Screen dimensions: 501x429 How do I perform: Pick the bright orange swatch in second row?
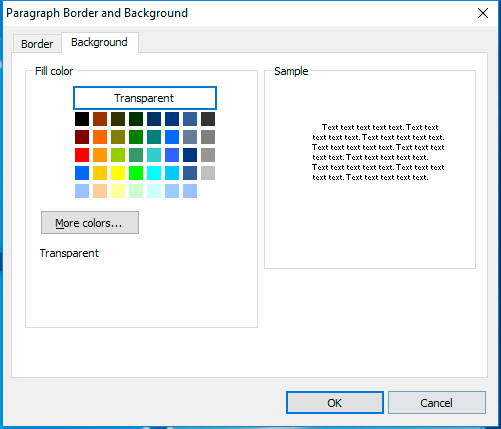[x=100, y=137]
